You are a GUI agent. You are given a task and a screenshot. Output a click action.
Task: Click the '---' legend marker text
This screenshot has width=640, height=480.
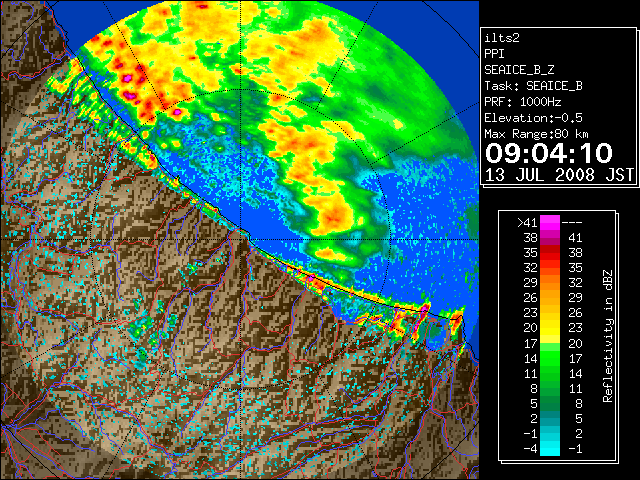pyautogui.click(x=572, y=223)
